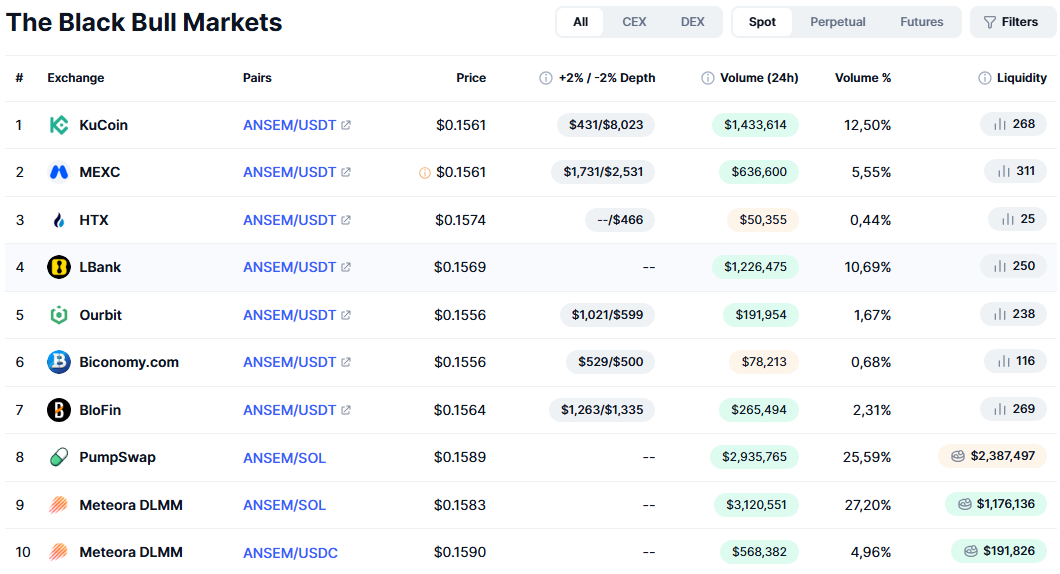
Task: Click the info icon beside Depth header
Action: click(546, 78)
